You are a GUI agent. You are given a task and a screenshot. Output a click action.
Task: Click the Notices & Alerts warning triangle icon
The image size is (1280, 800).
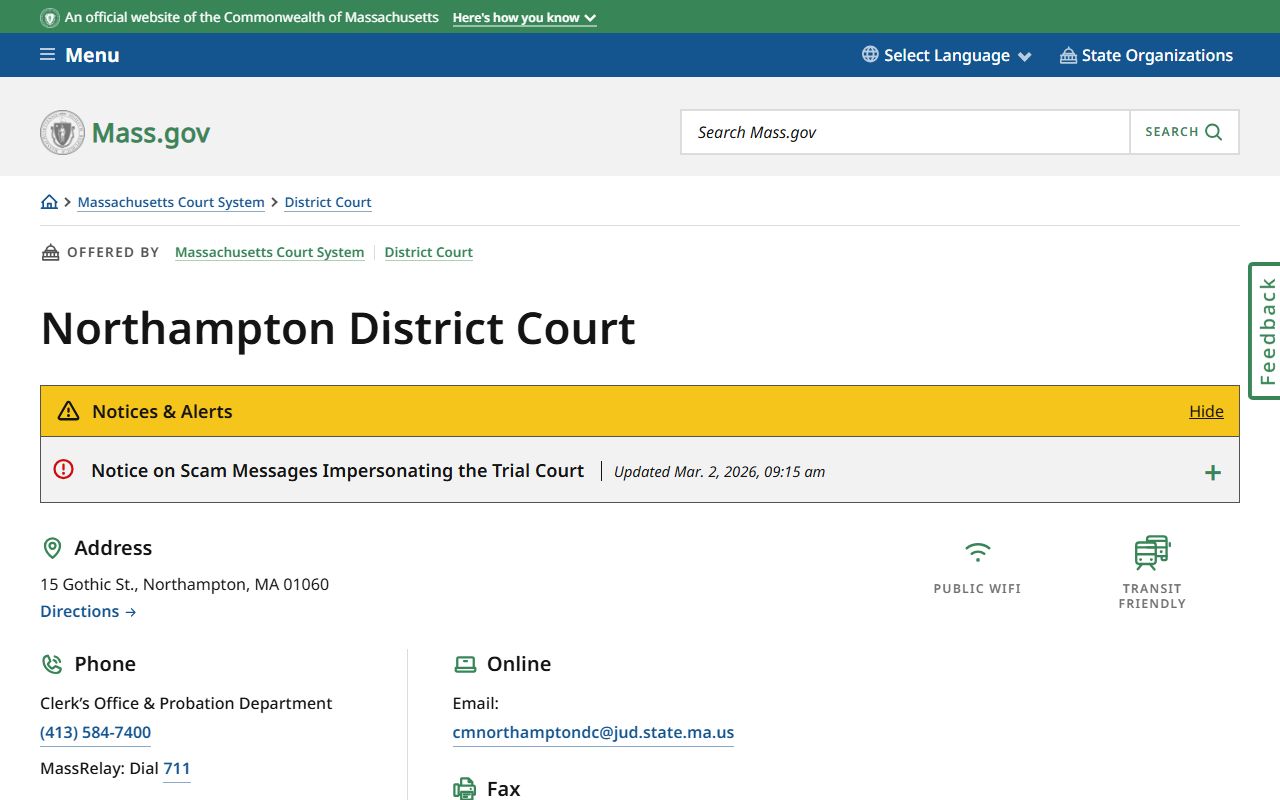pyautogui.click(x=68, y=411)
